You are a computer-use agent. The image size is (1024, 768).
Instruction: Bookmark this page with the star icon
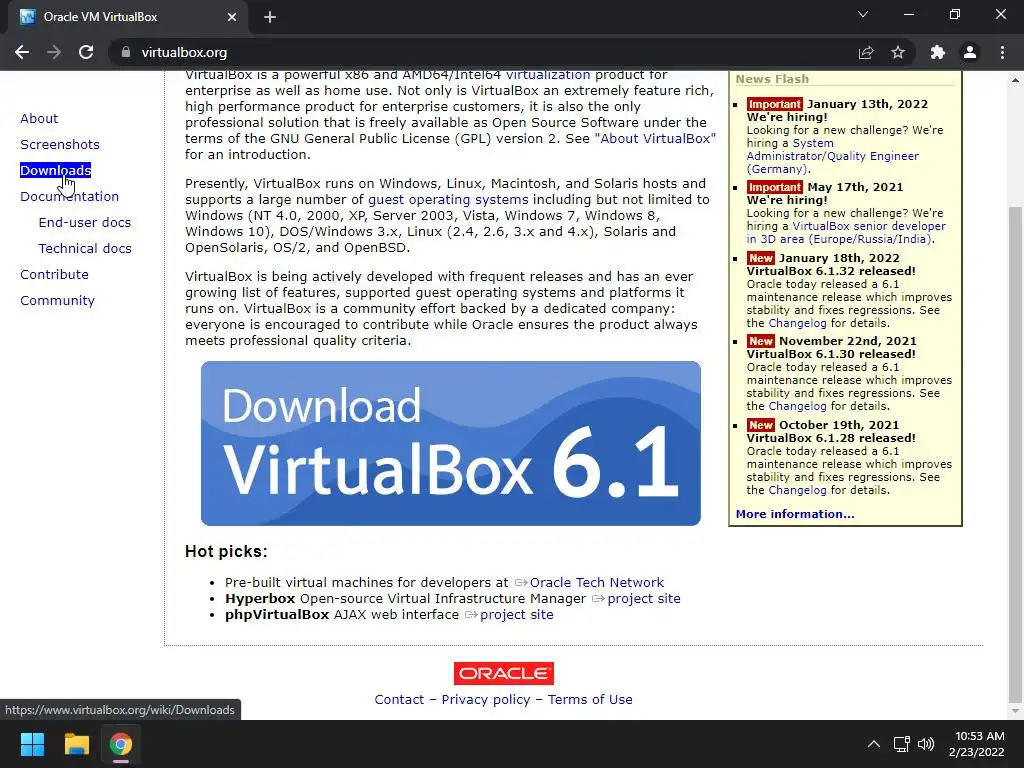[898, 52]
